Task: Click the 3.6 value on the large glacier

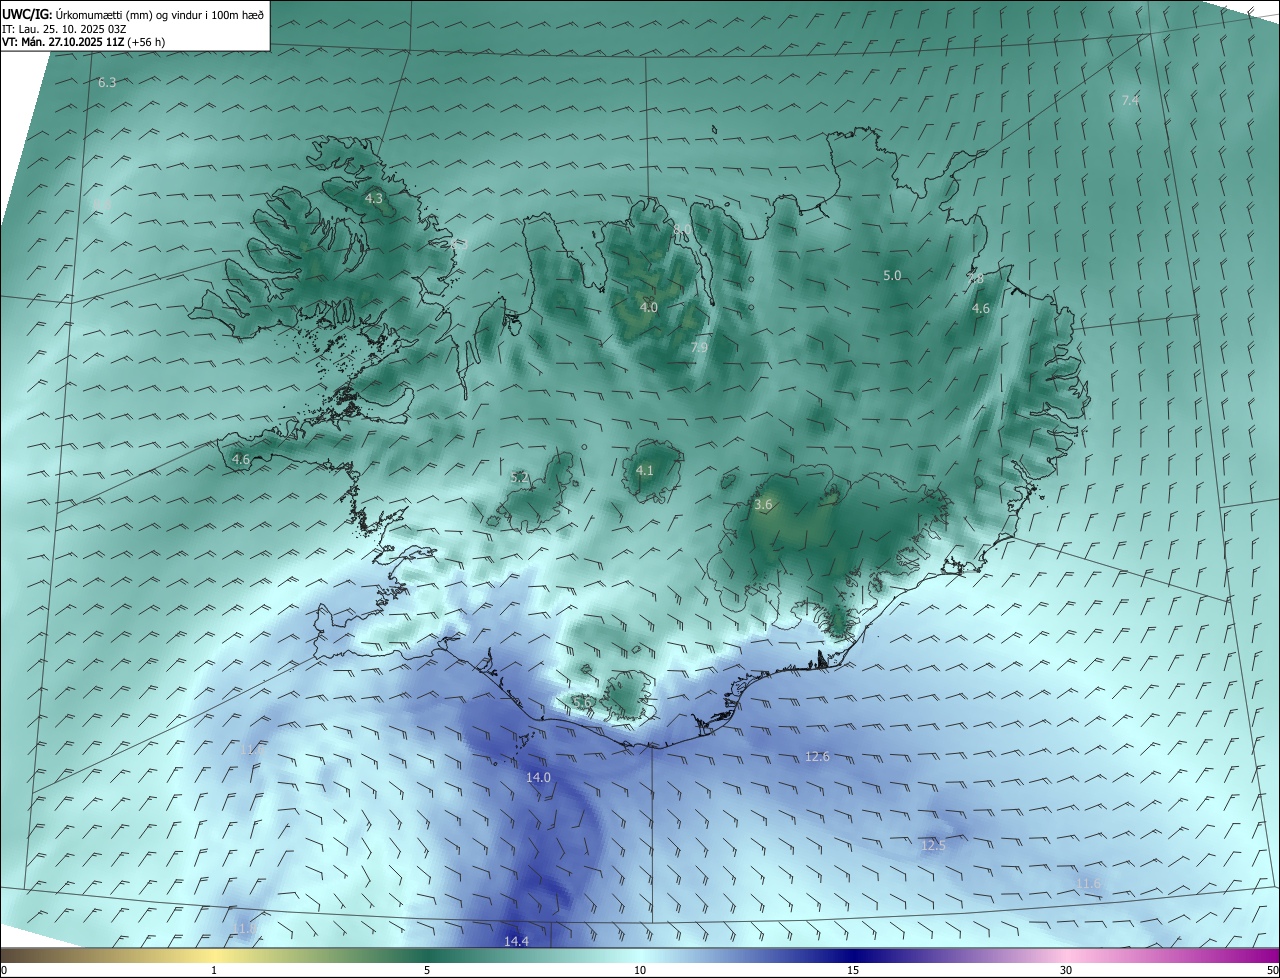Action: click(763, 505)
